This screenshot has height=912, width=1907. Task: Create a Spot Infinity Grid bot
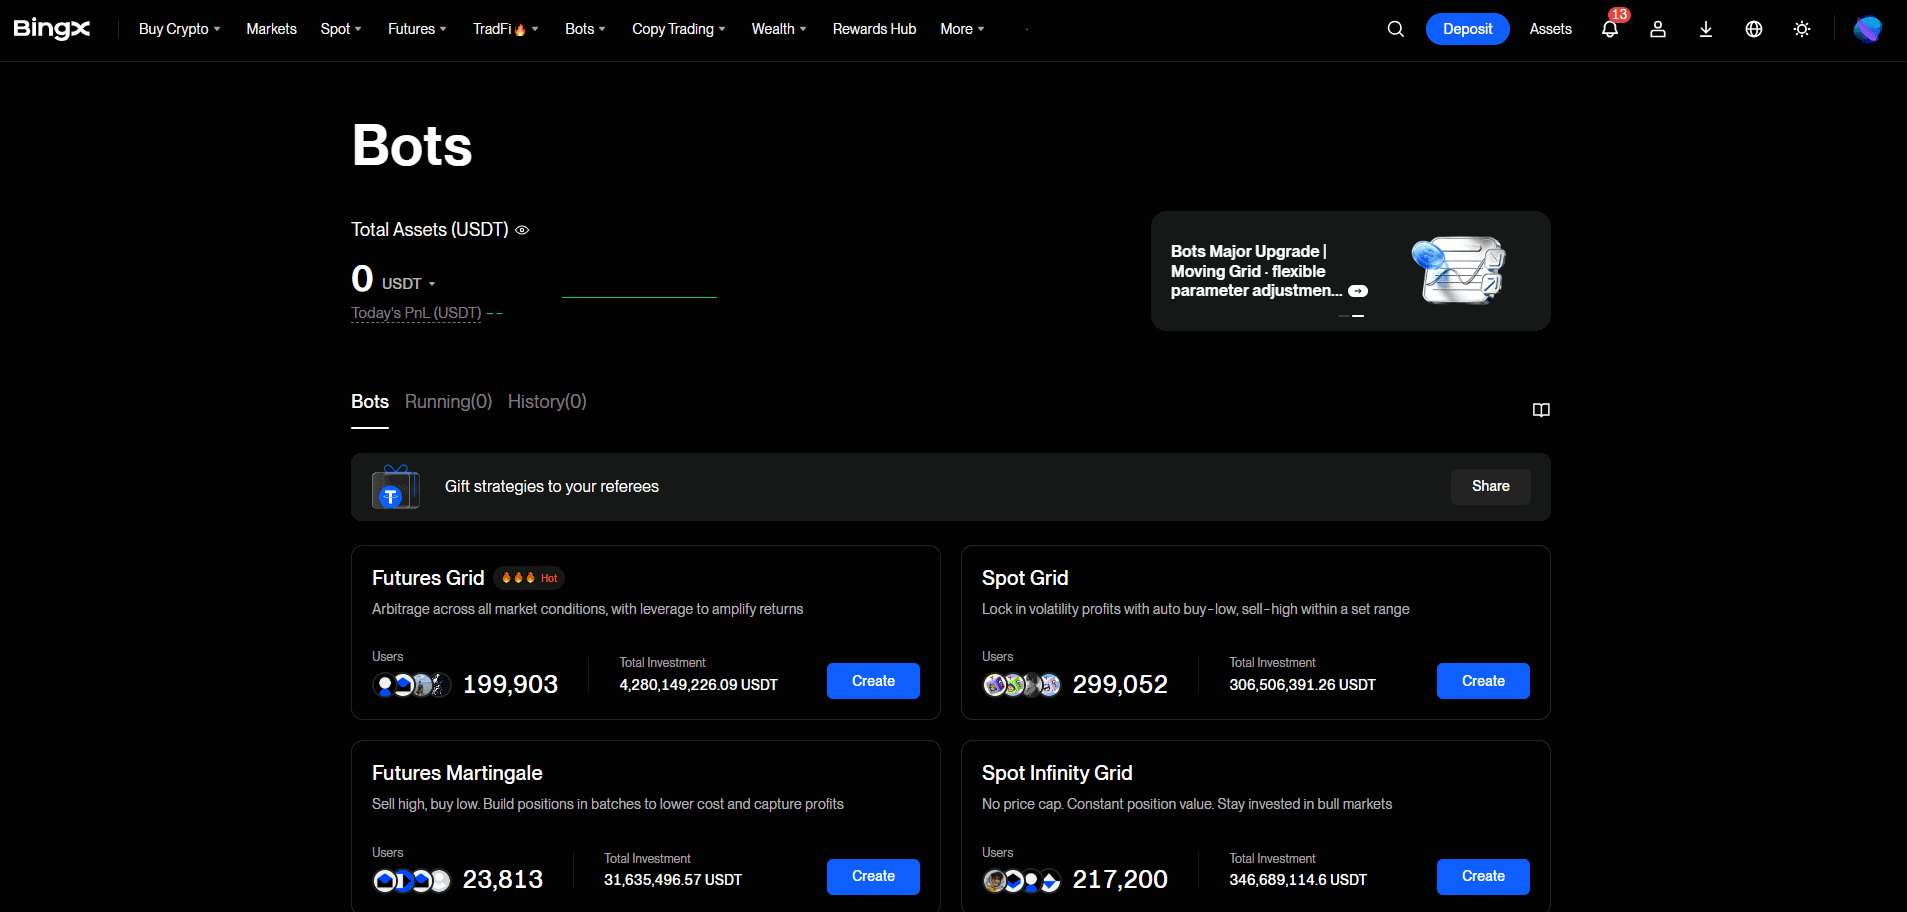click(x=1483, y=877)
